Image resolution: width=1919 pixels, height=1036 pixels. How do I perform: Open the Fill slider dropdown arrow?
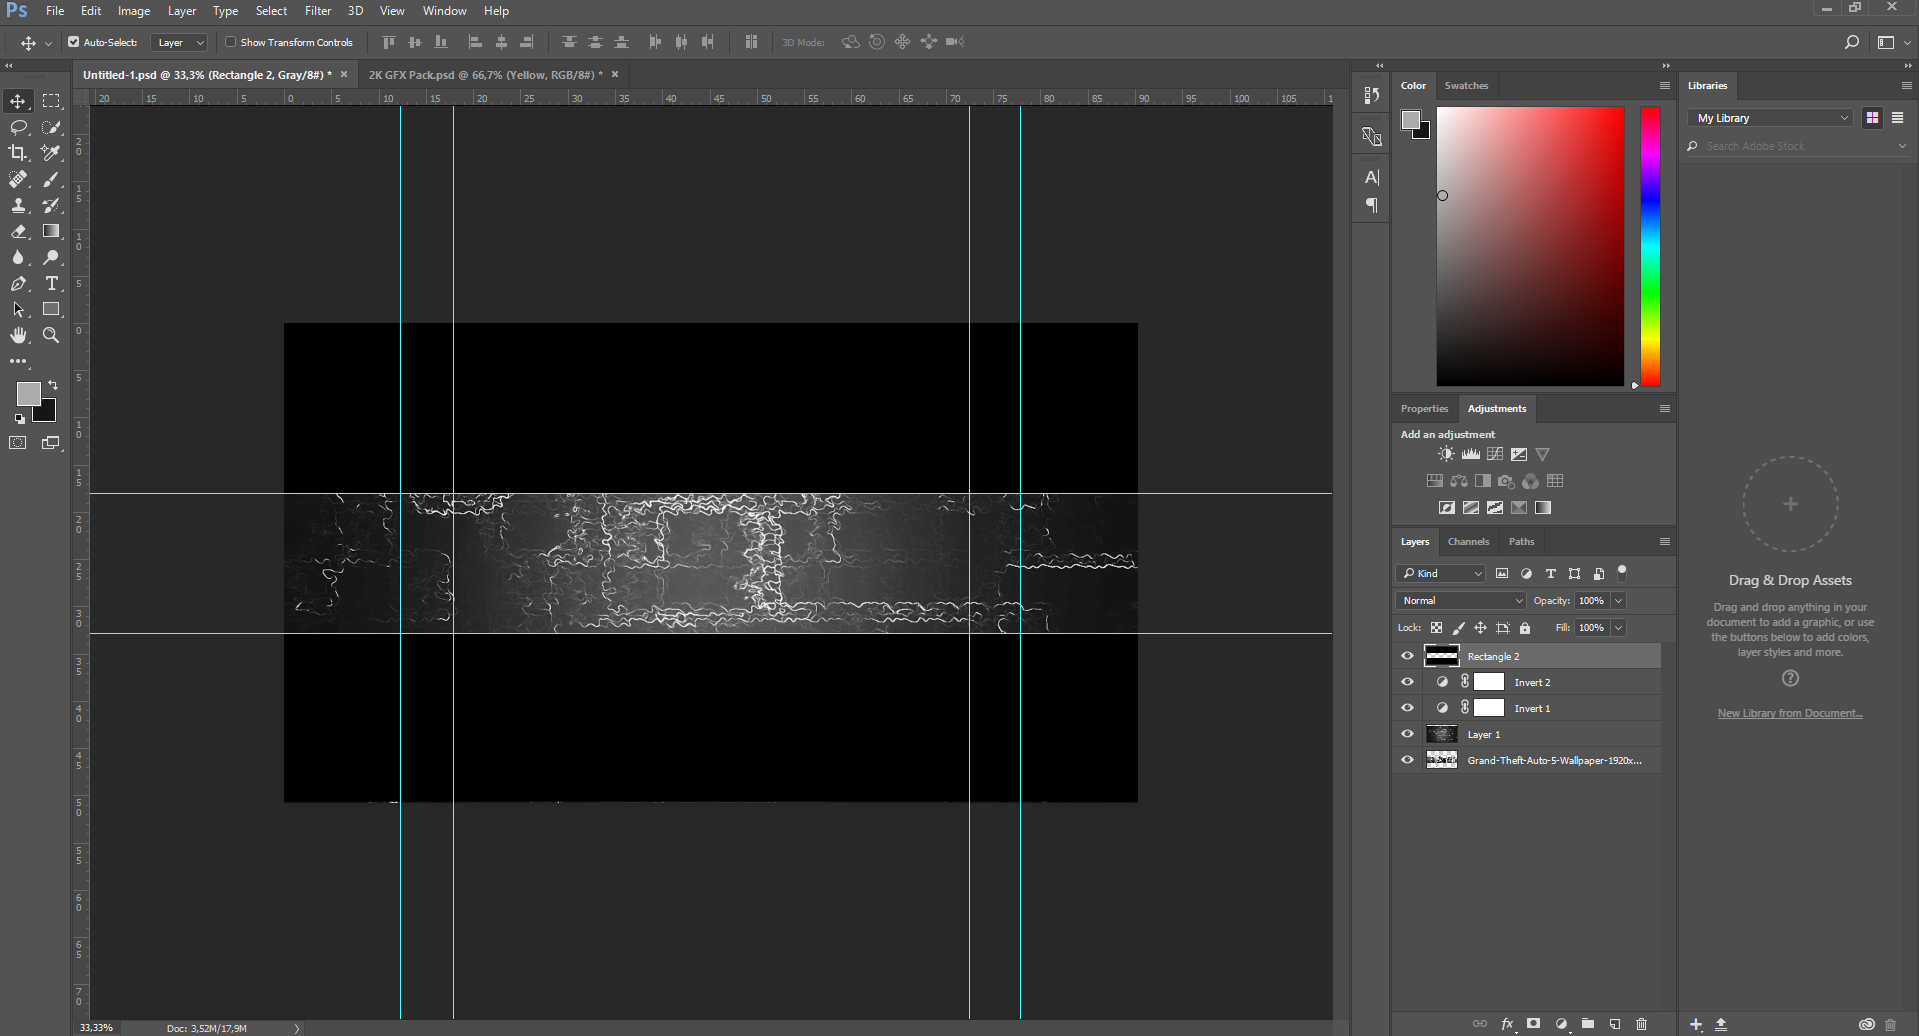(1618, 628)
